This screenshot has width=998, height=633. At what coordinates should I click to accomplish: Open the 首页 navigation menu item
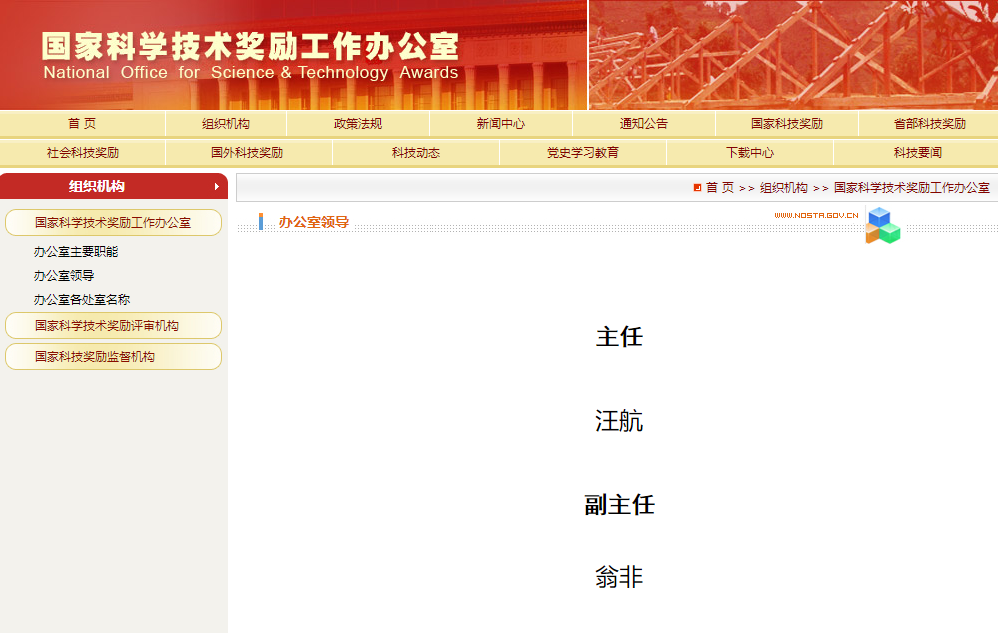click(82, 124)
